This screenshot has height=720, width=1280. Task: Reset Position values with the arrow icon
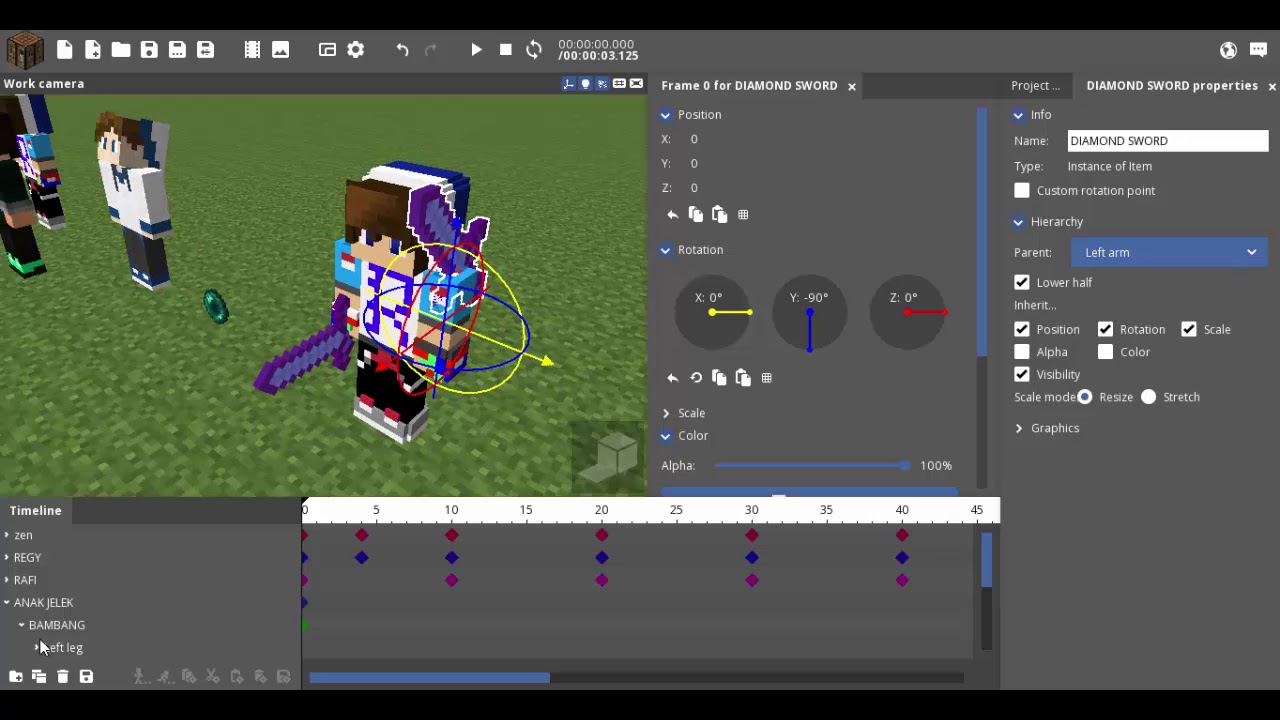(x=672, y=215)
